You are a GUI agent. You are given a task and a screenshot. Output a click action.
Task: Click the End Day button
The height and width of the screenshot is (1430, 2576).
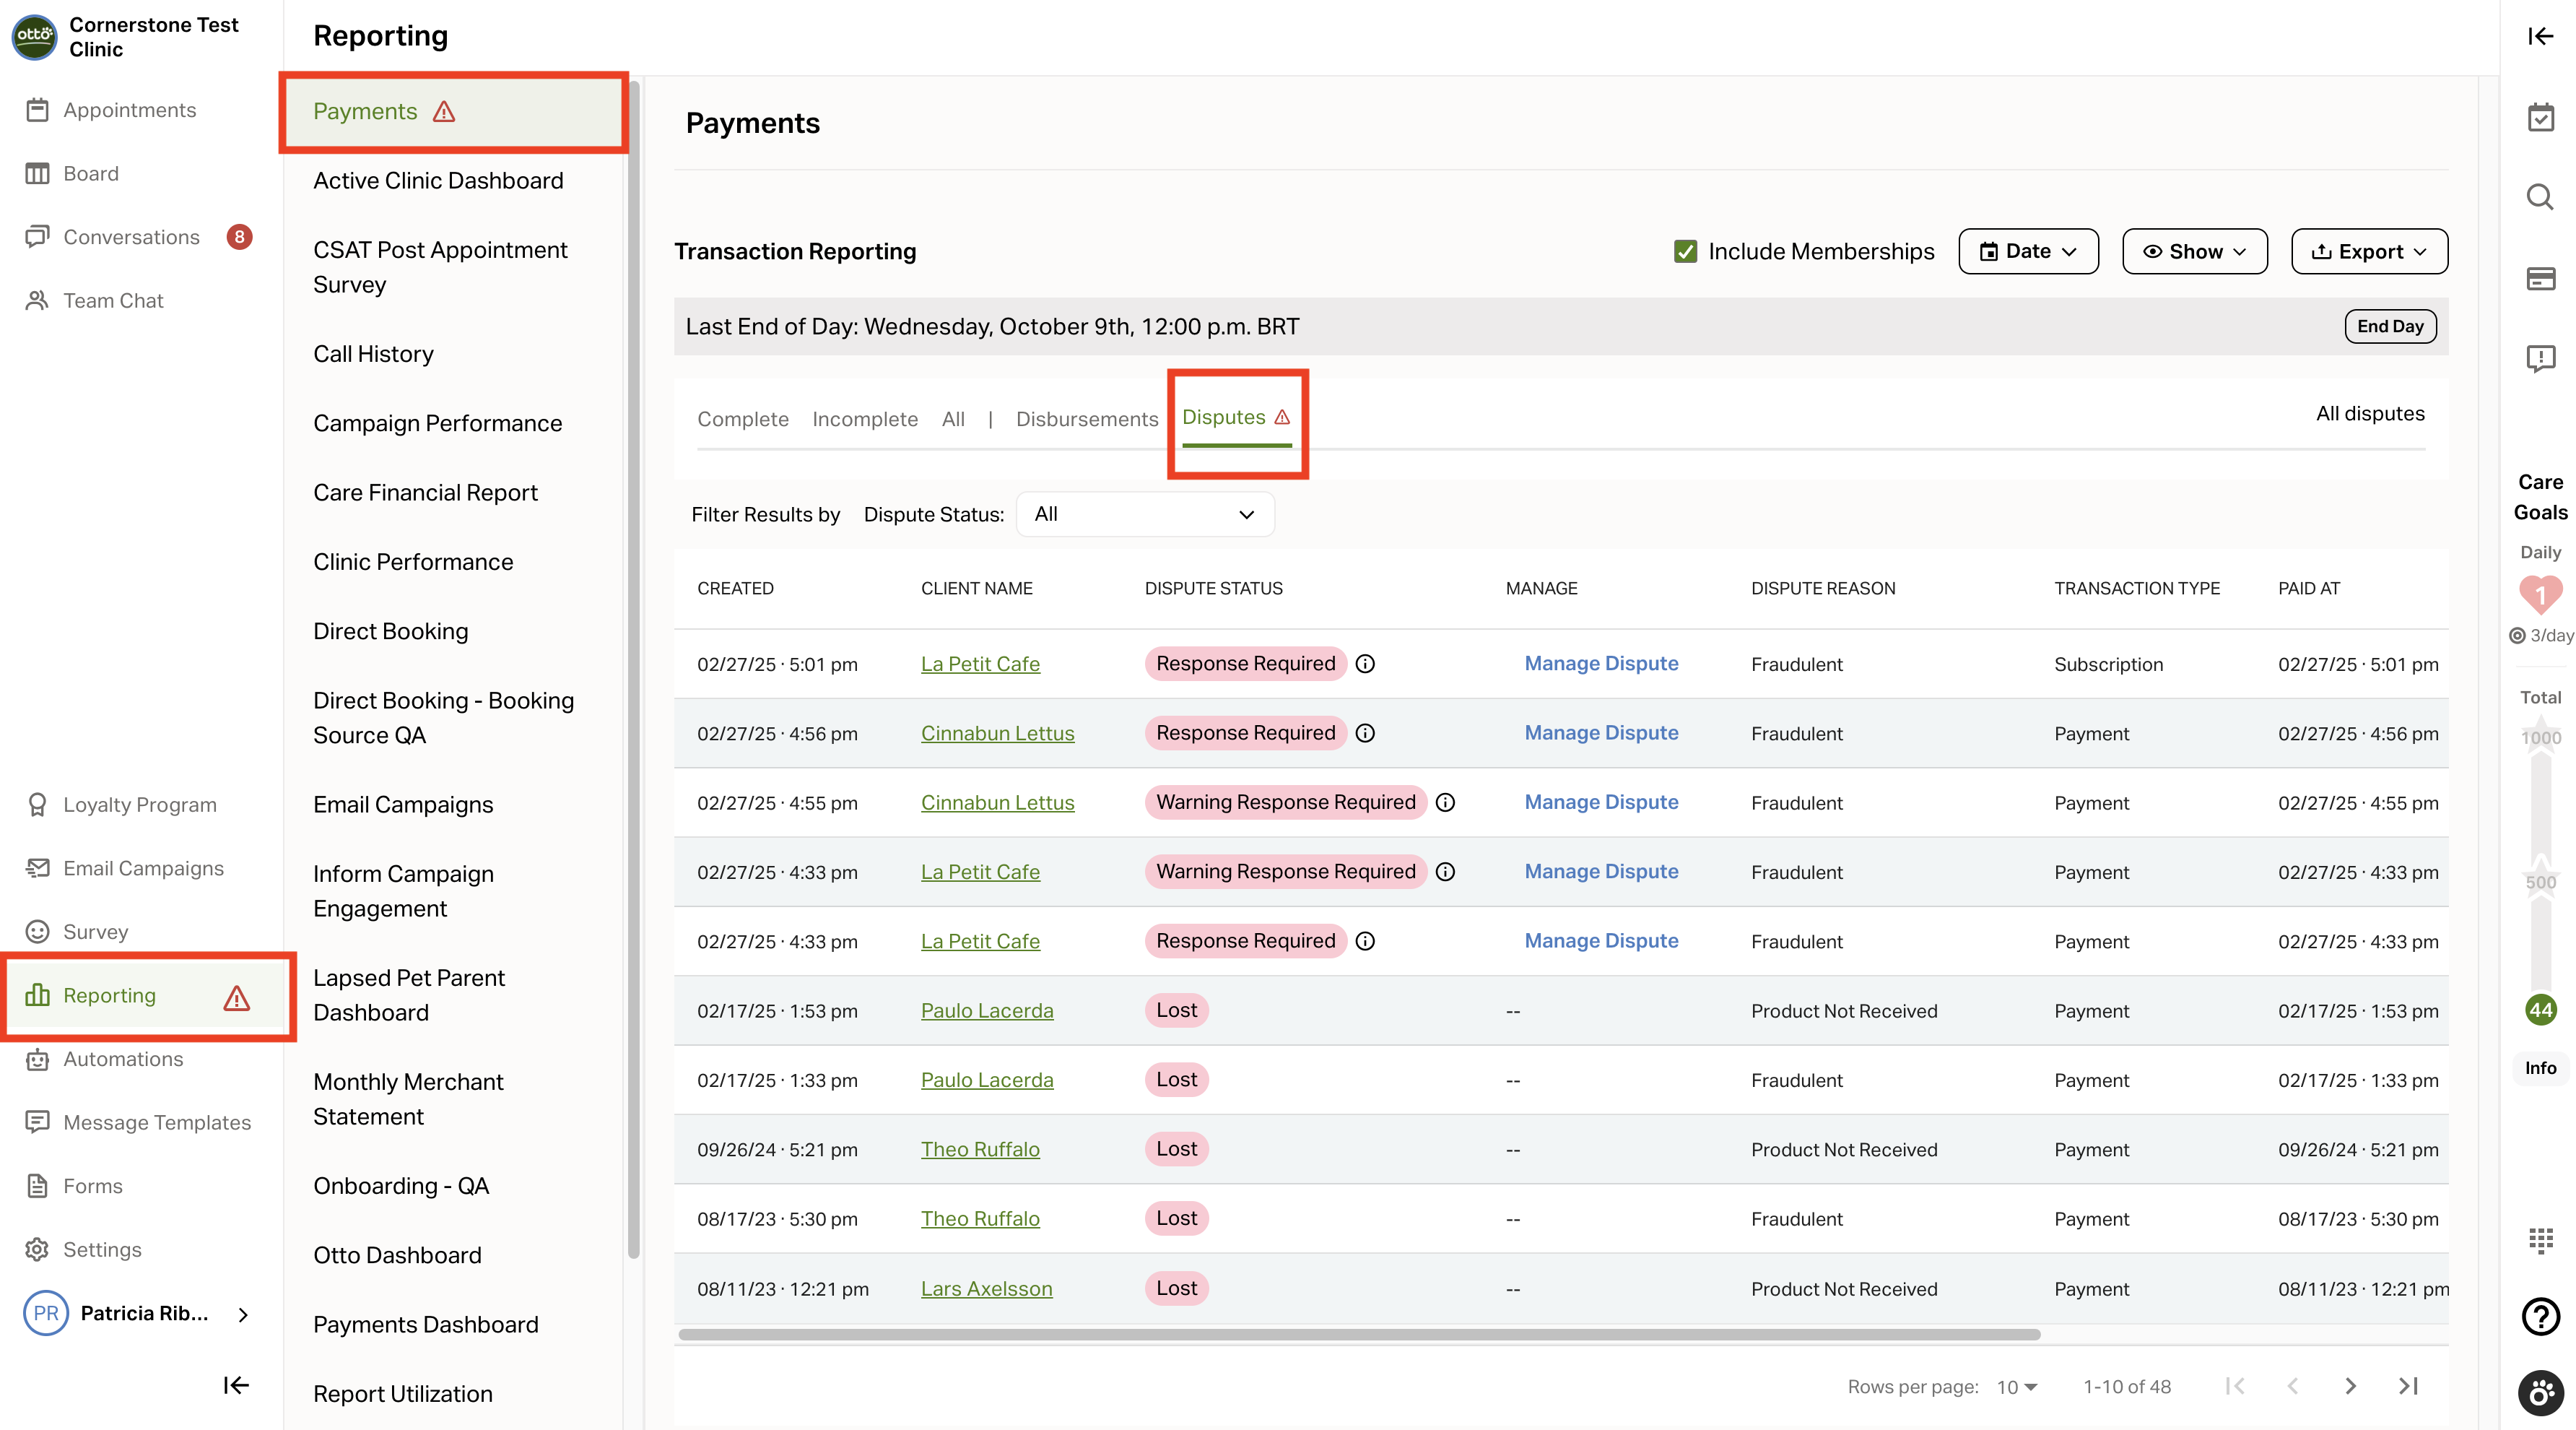pos(2390,326)
